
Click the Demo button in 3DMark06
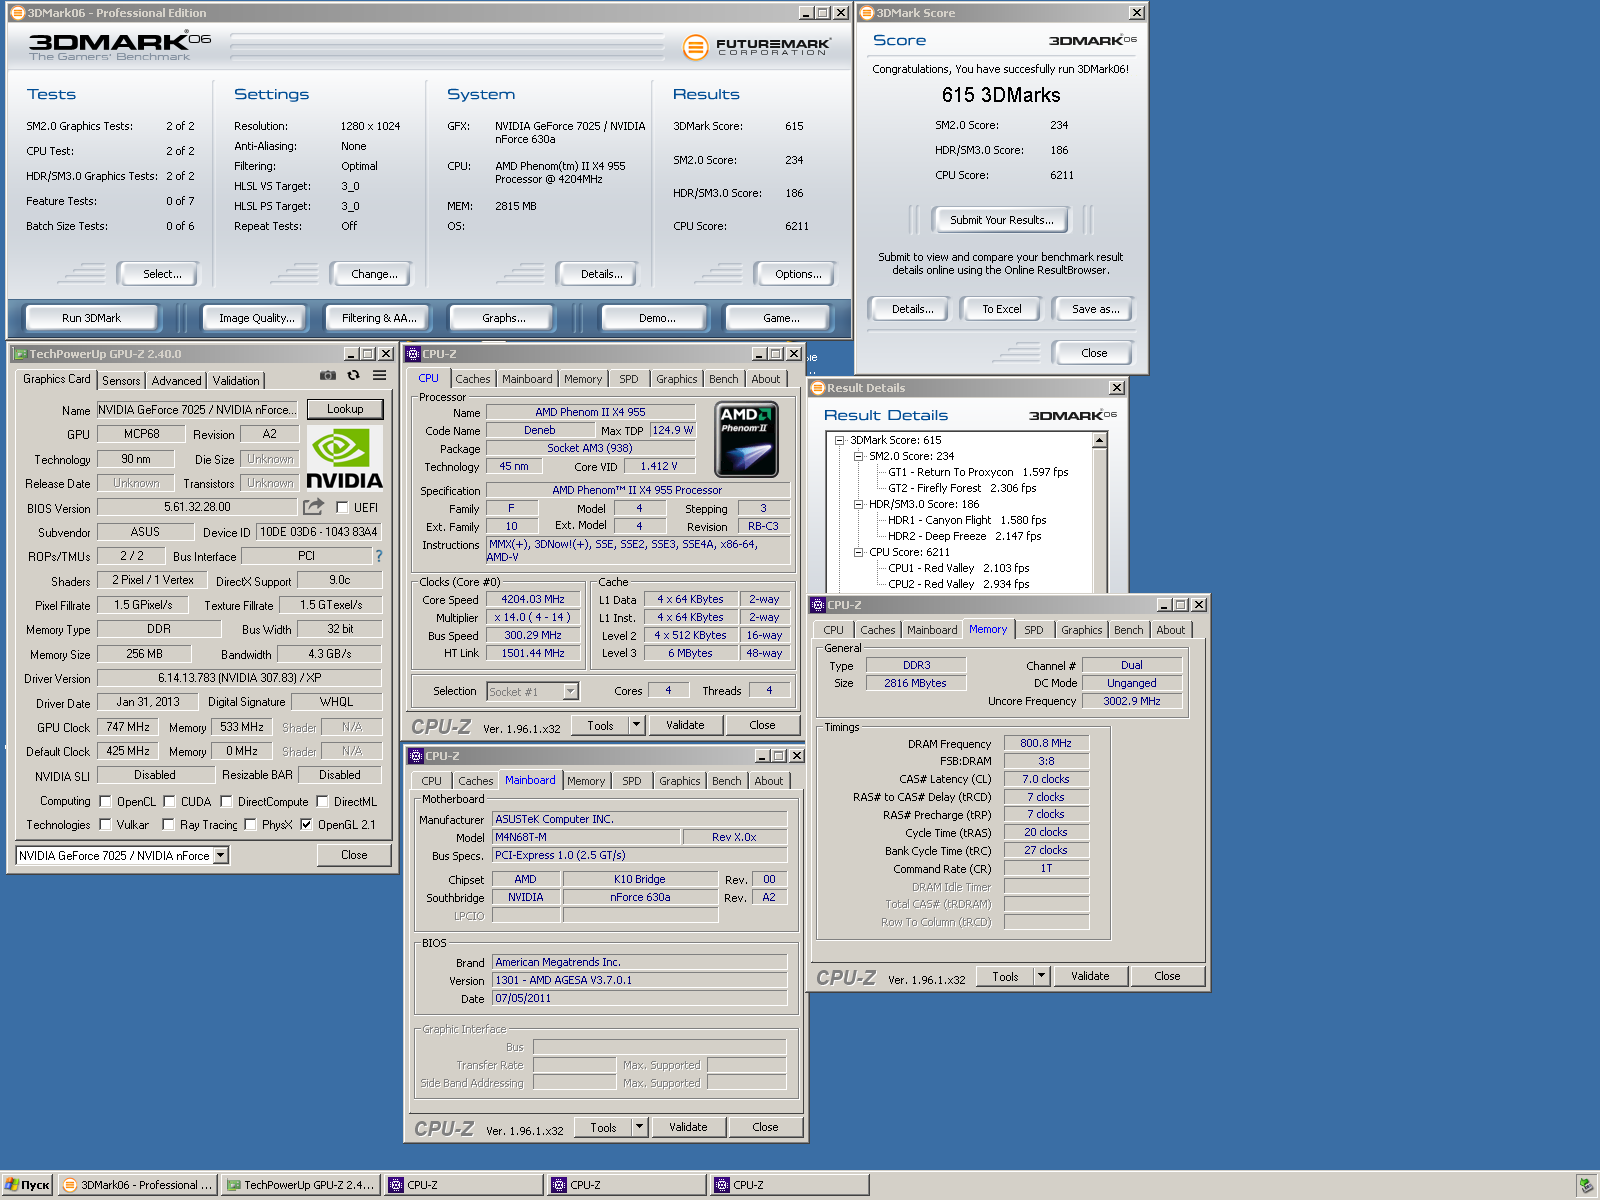pos(656,318)
